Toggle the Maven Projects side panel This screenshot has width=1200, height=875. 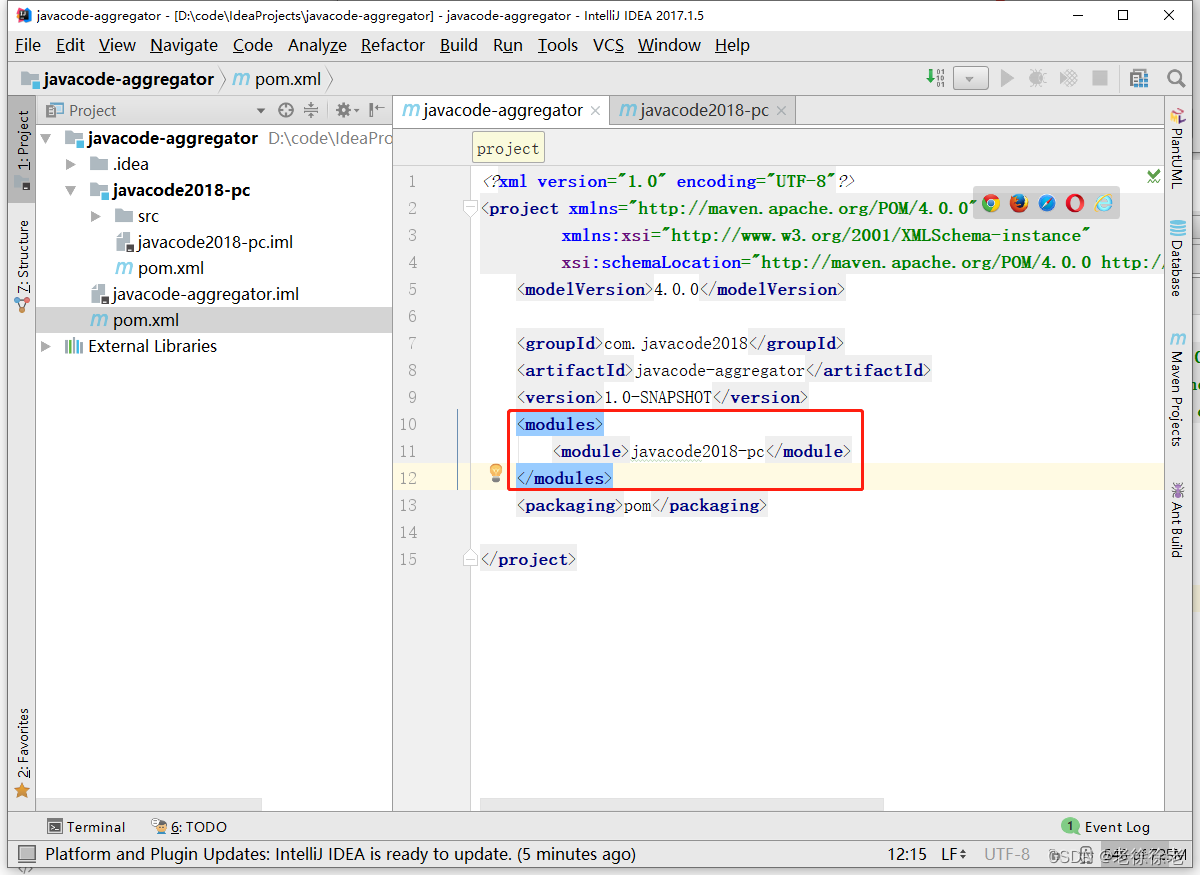point(1178,389)
